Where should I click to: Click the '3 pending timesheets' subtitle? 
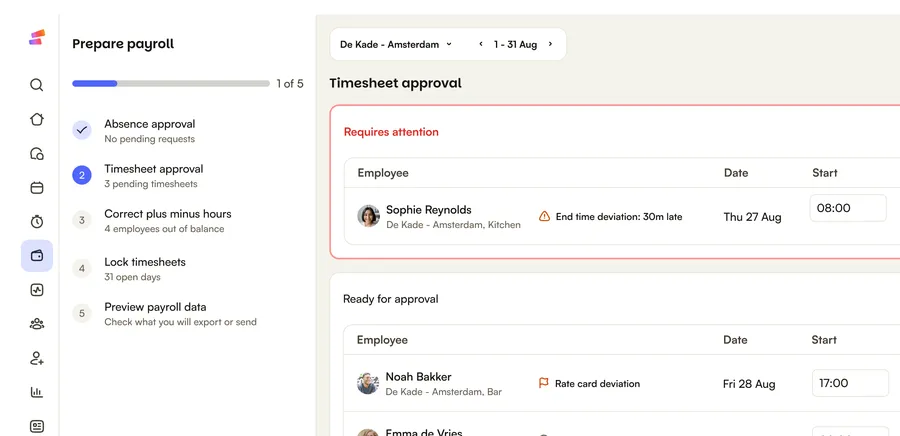[x=151, y=184]
